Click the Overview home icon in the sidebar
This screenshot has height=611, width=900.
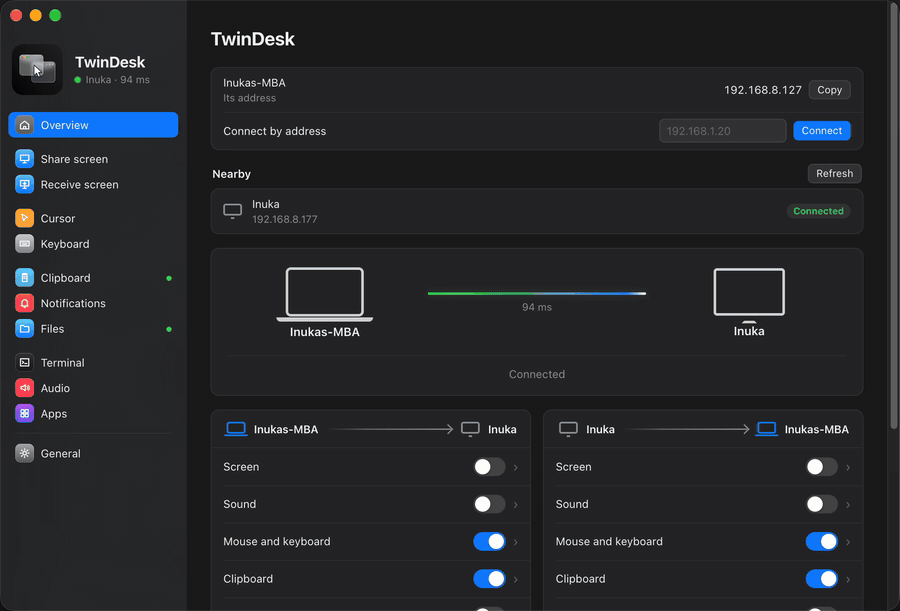[24, 125]
